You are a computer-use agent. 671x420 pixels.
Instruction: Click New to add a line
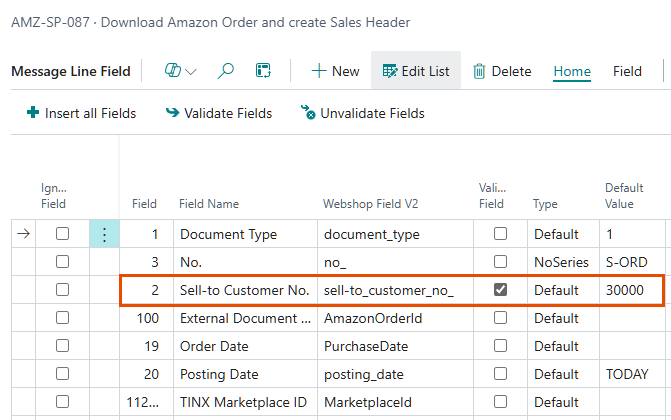335,71
